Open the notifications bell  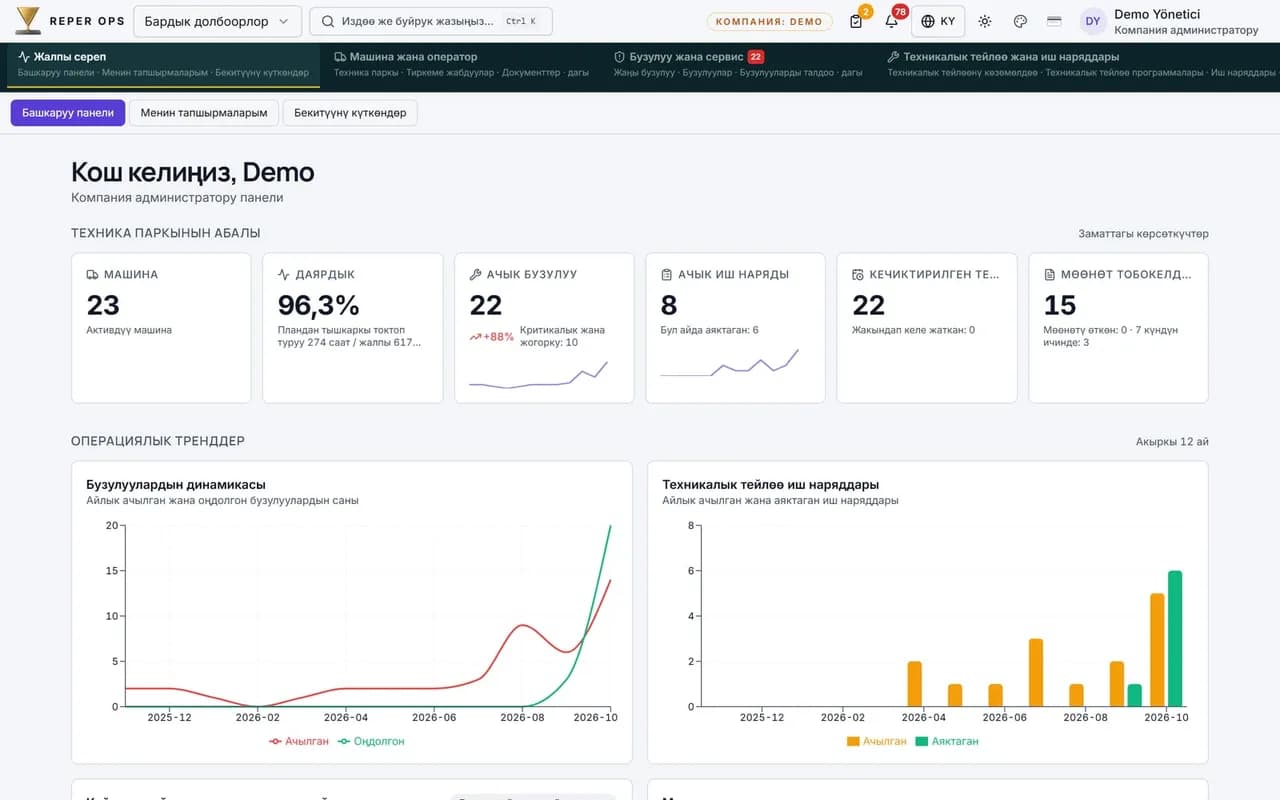pos(891,21)
